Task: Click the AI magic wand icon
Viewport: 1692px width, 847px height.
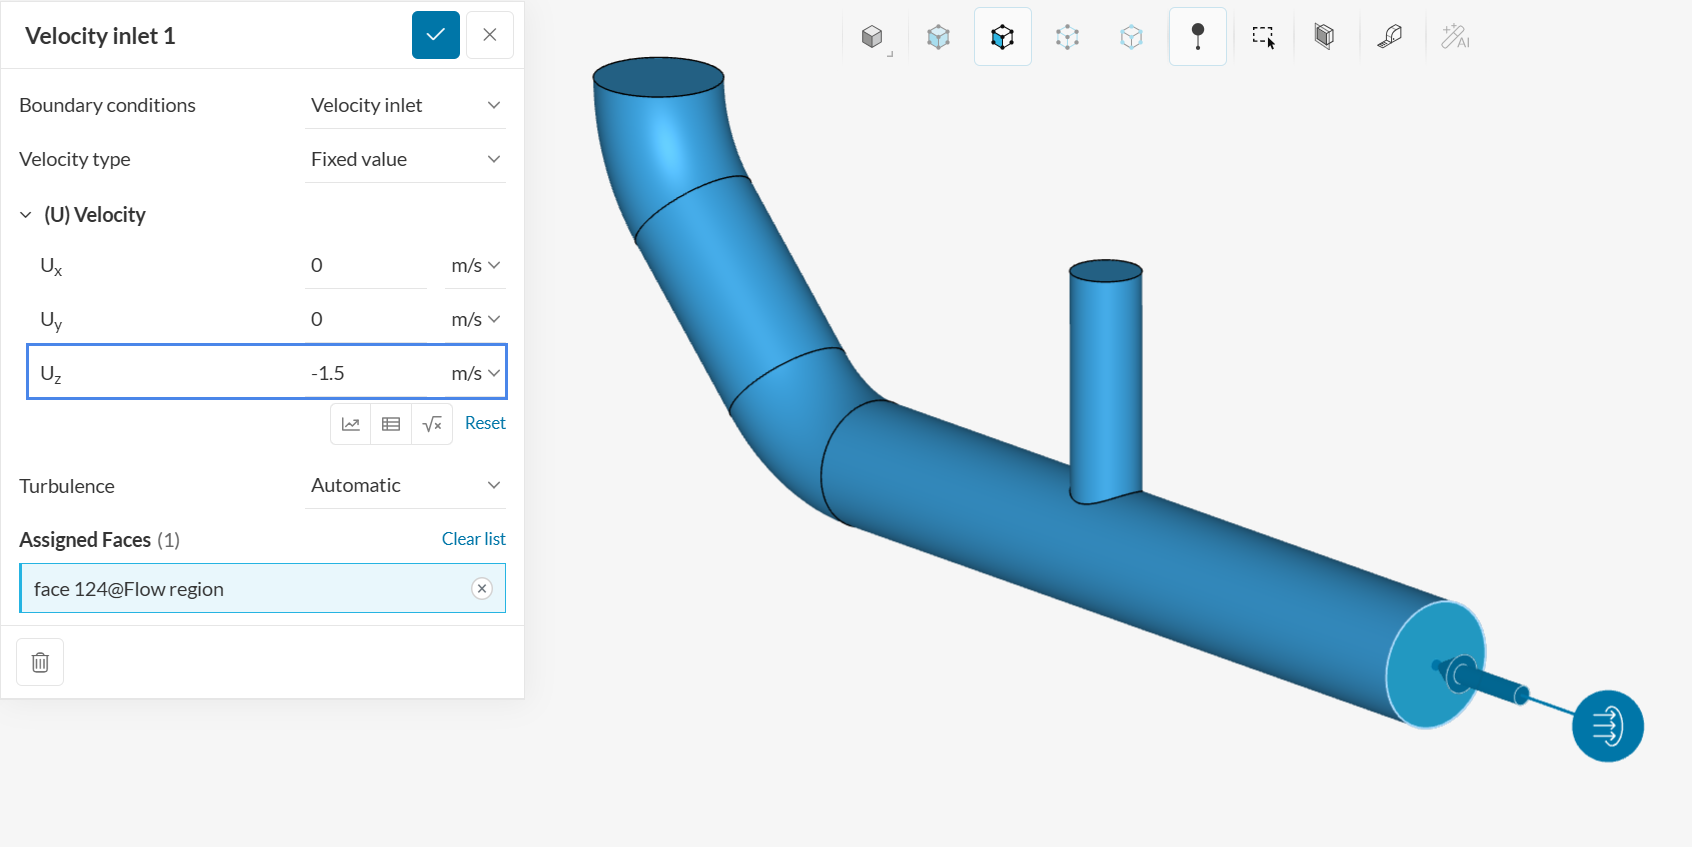Action: pos(1454,38)
